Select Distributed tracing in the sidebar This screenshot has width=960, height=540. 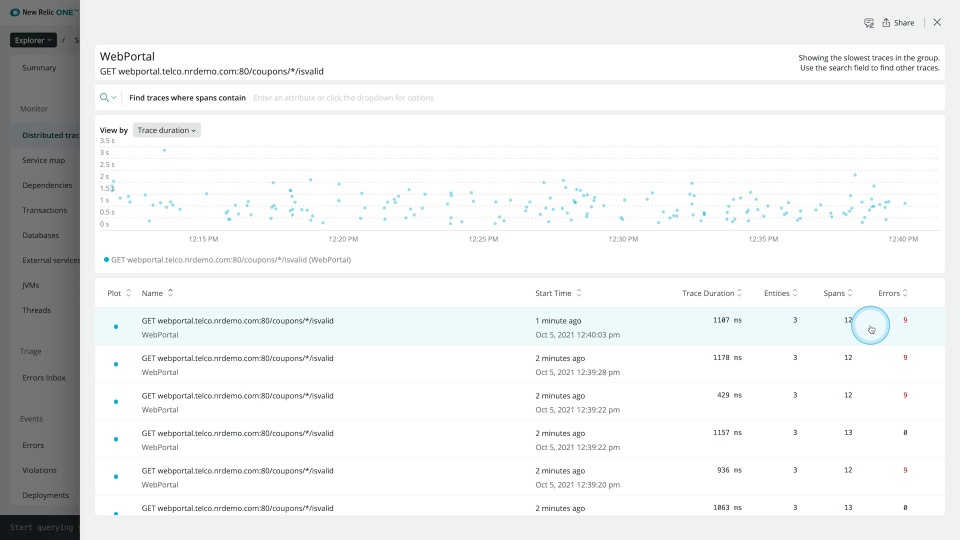[x=51, y=135]
